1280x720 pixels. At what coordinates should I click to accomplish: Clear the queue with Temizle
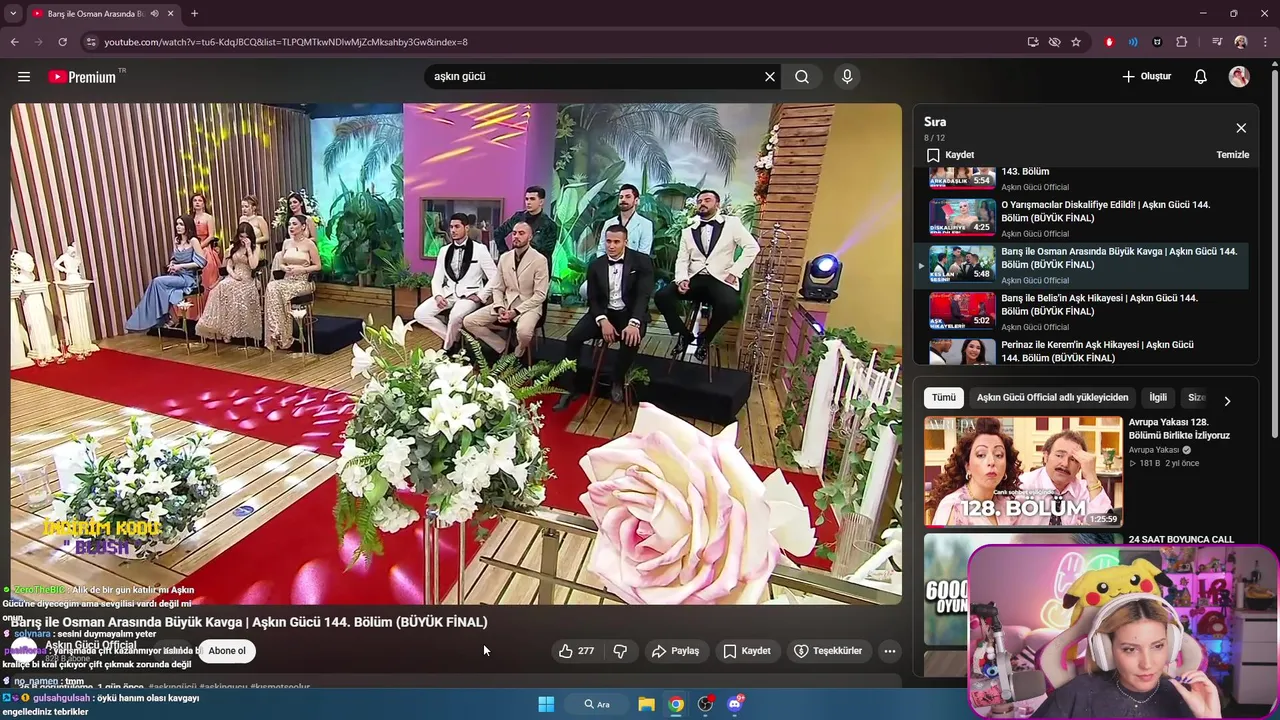coord(1232,155)
